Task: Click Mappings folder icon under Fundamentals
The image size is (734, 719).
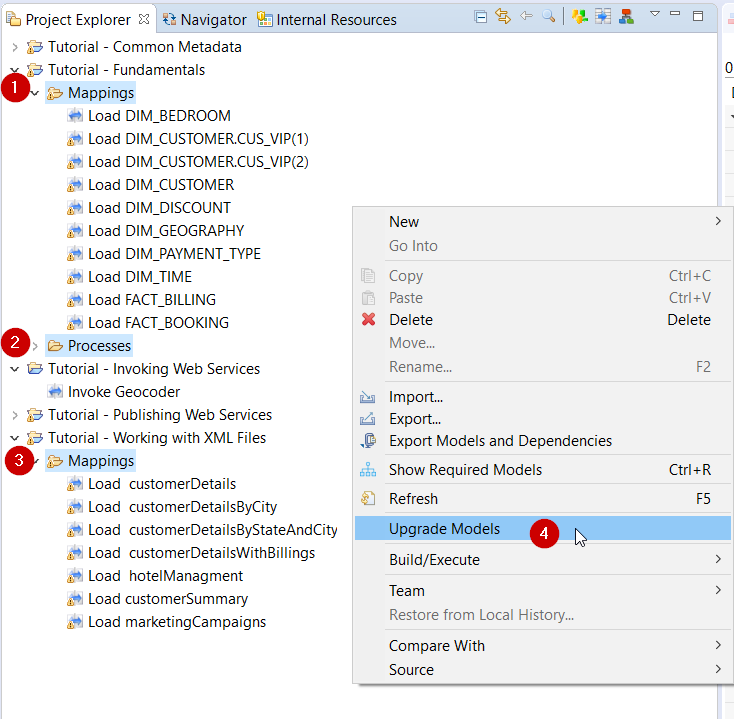Action: tap(55, 93)
